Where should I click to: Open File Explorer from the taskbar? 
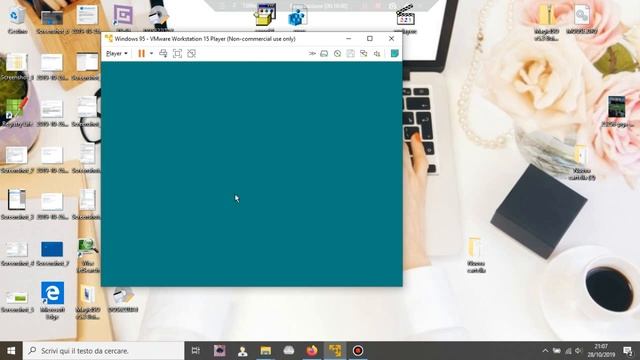point(266,351)
